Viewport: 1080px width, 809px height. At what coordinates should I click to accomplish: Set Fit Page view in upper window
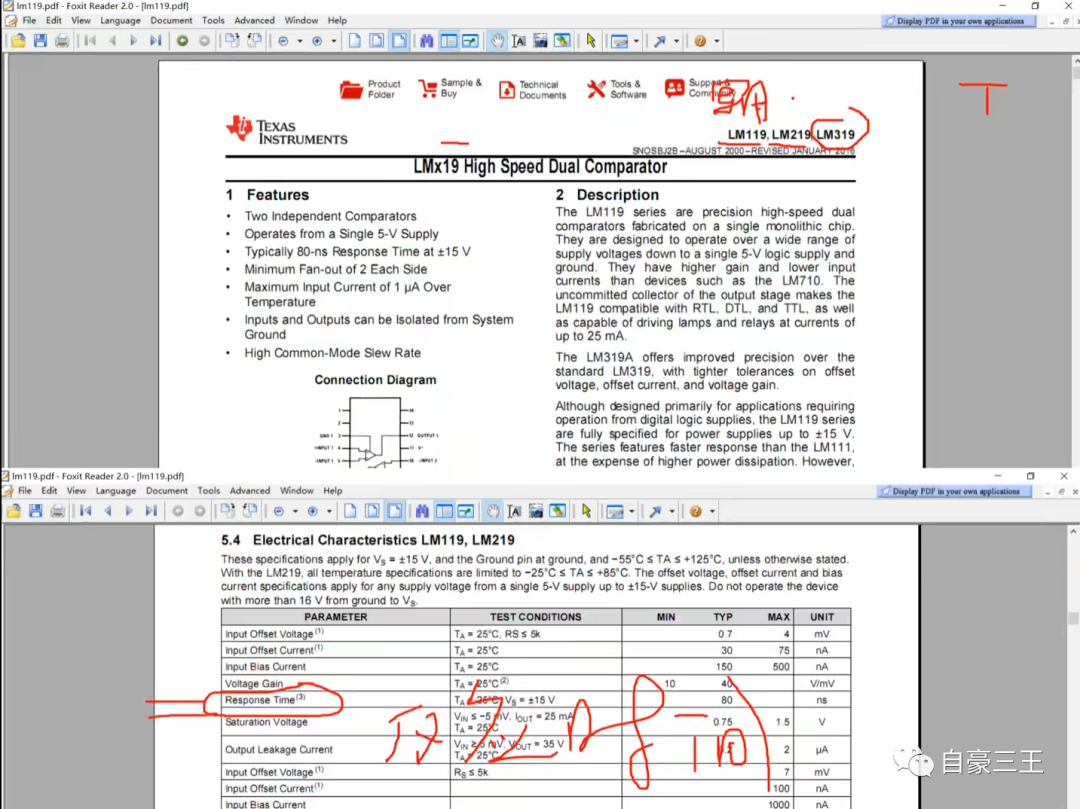(377, 41)
